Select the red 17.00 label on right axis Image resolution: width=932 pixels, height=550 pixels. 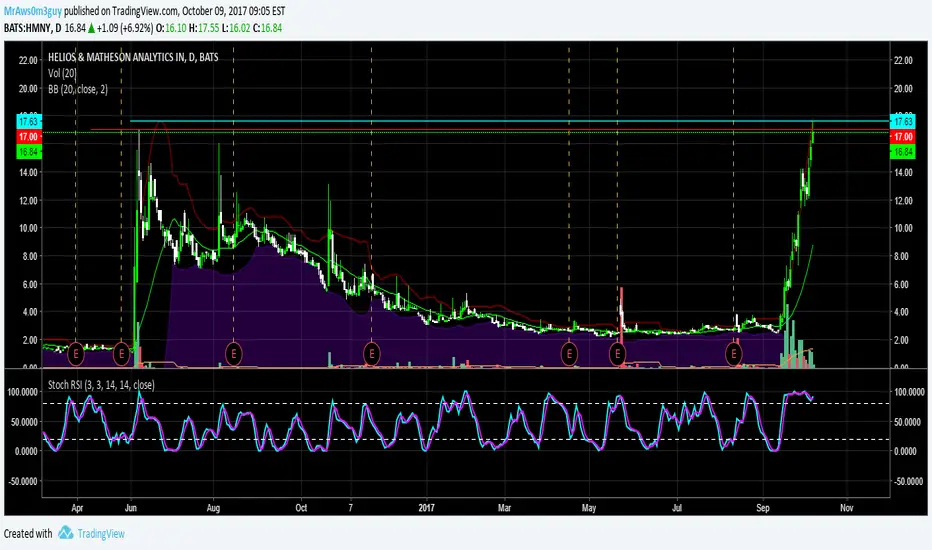click(x=903, y=137)
